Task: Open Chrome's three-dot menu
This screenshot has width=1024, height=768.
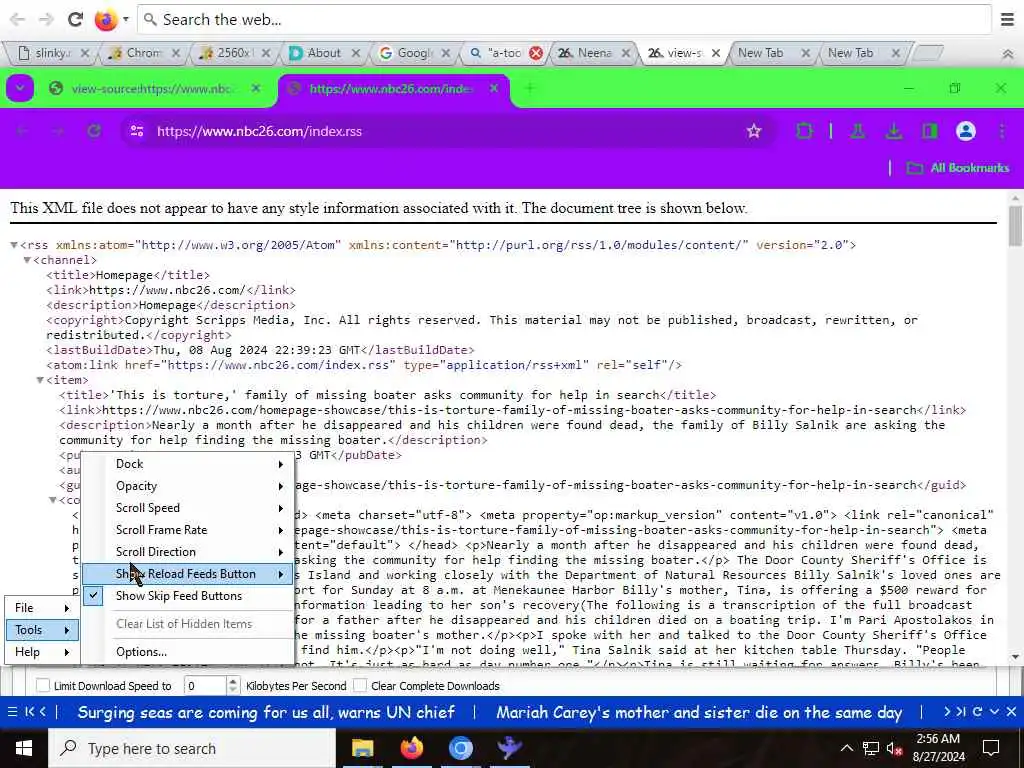Action: click(x=1001, y=131)
